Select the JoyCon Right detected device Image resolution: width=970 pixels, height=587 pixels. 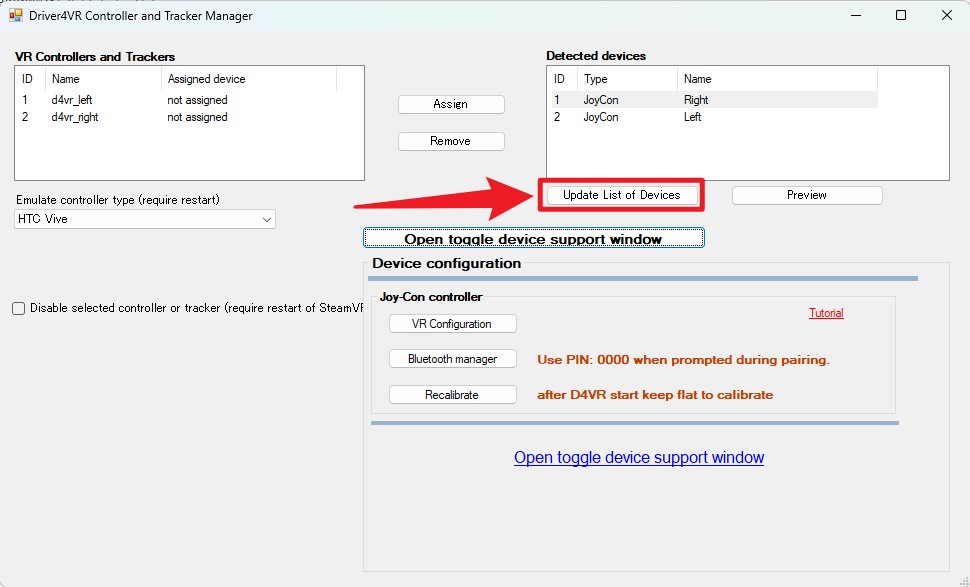(x=715, y=100)
